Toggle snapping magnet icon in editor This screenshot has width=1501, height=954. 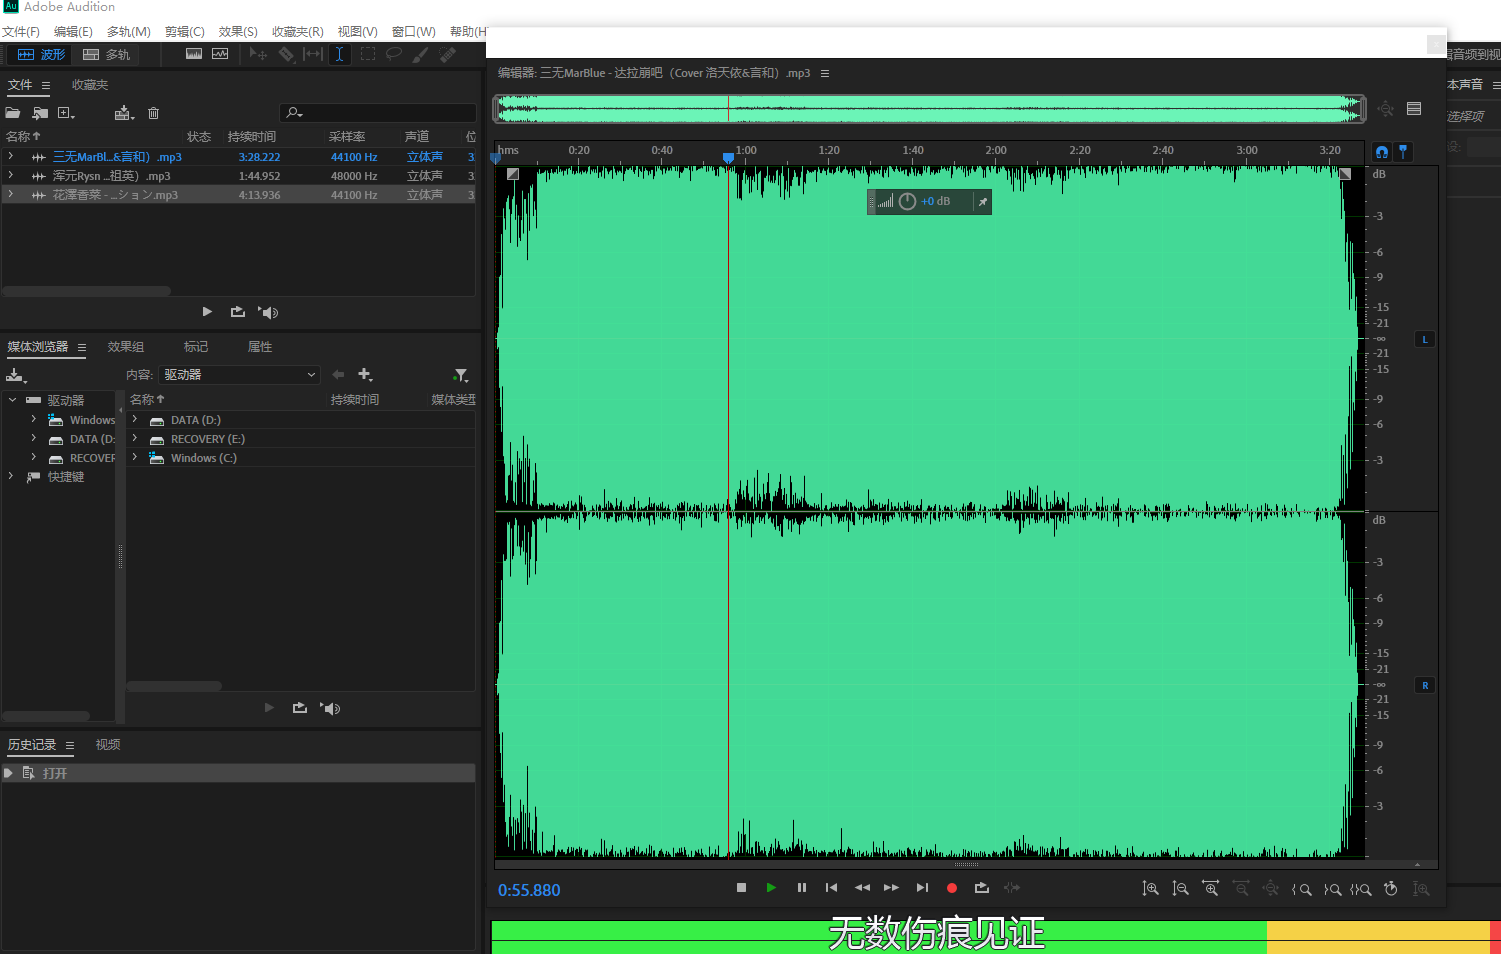(1382, 152)
